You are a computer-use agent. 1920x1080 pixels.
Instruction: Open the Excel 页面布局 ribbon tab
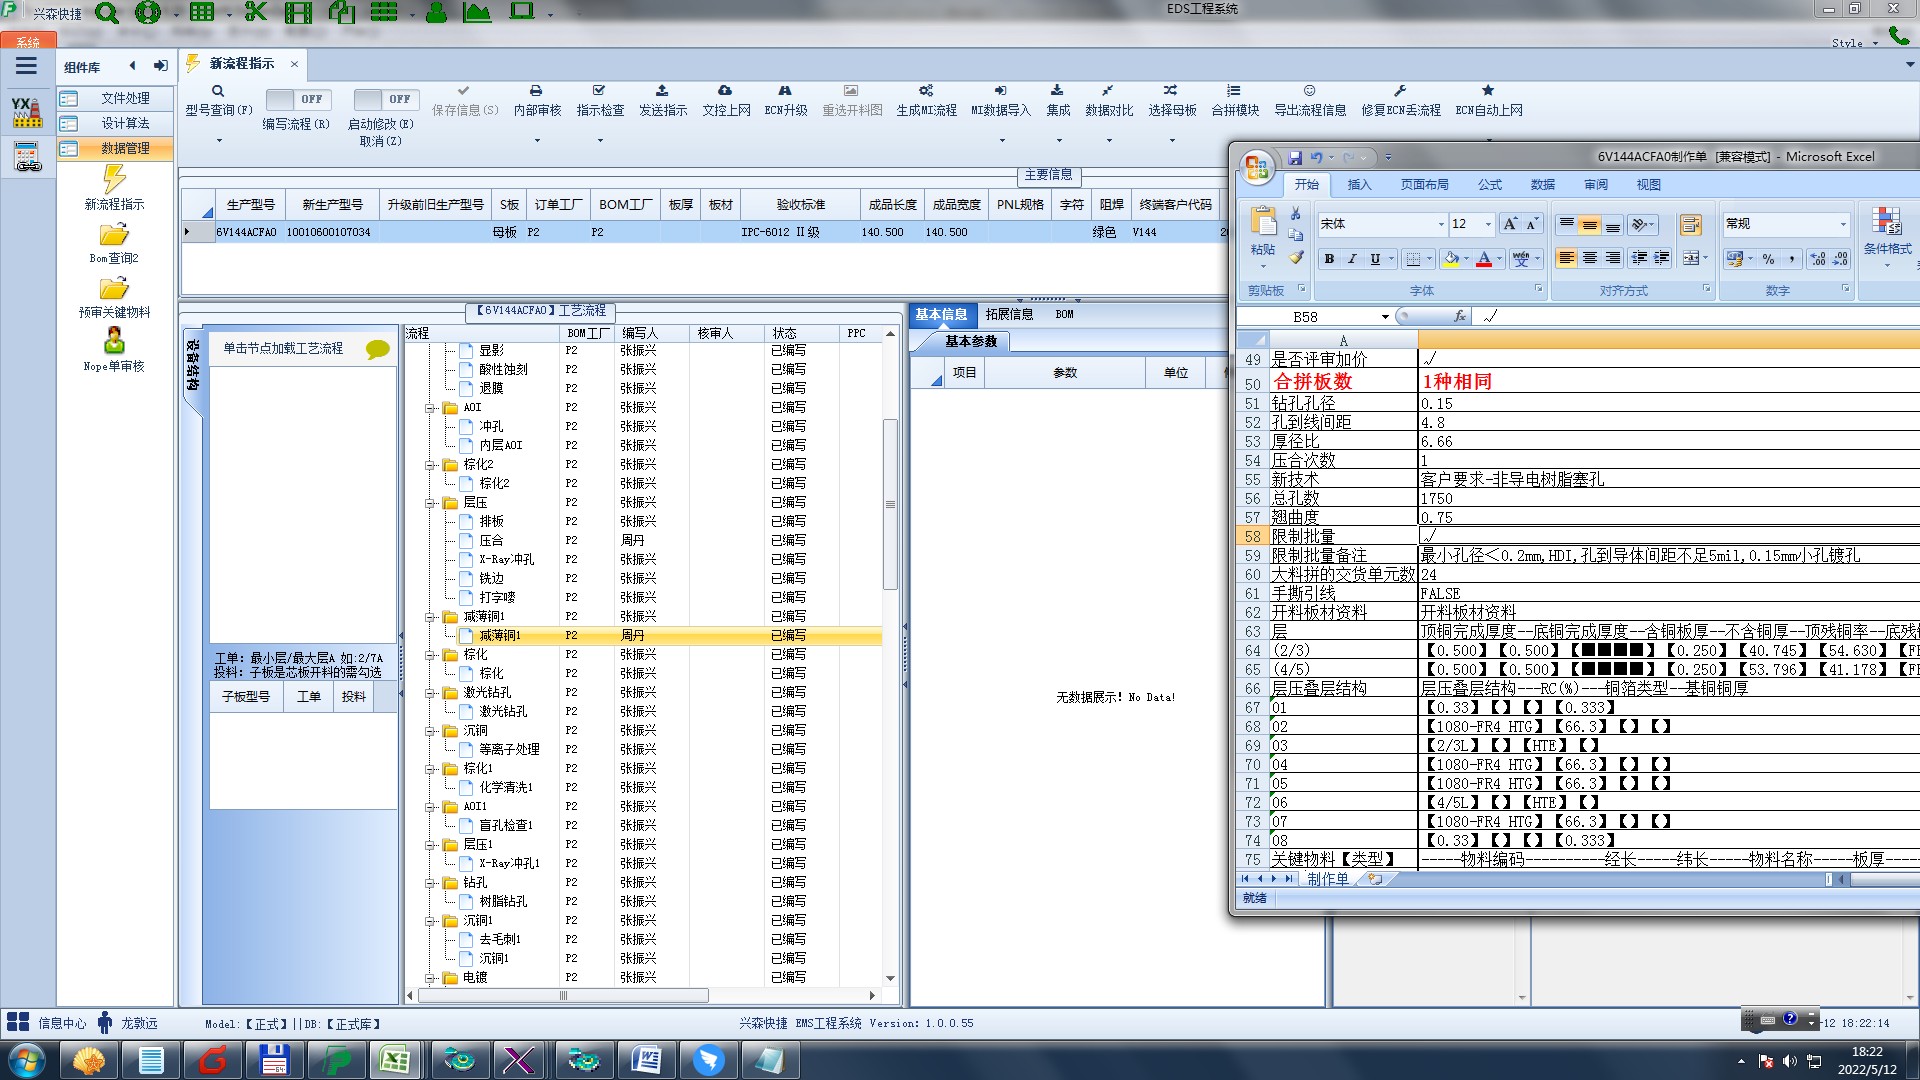pyautogui.click(x=1424, y=185)
